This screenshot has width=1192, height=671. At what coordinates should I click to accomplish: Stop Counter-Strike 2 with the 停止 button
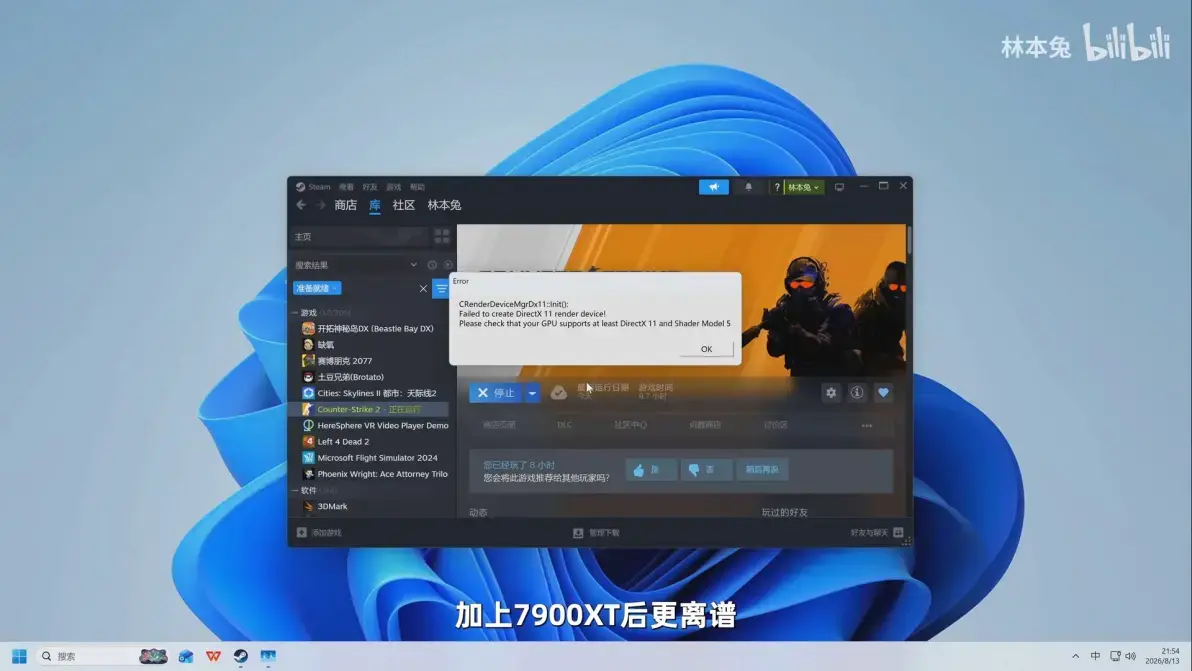click(496, 393)
